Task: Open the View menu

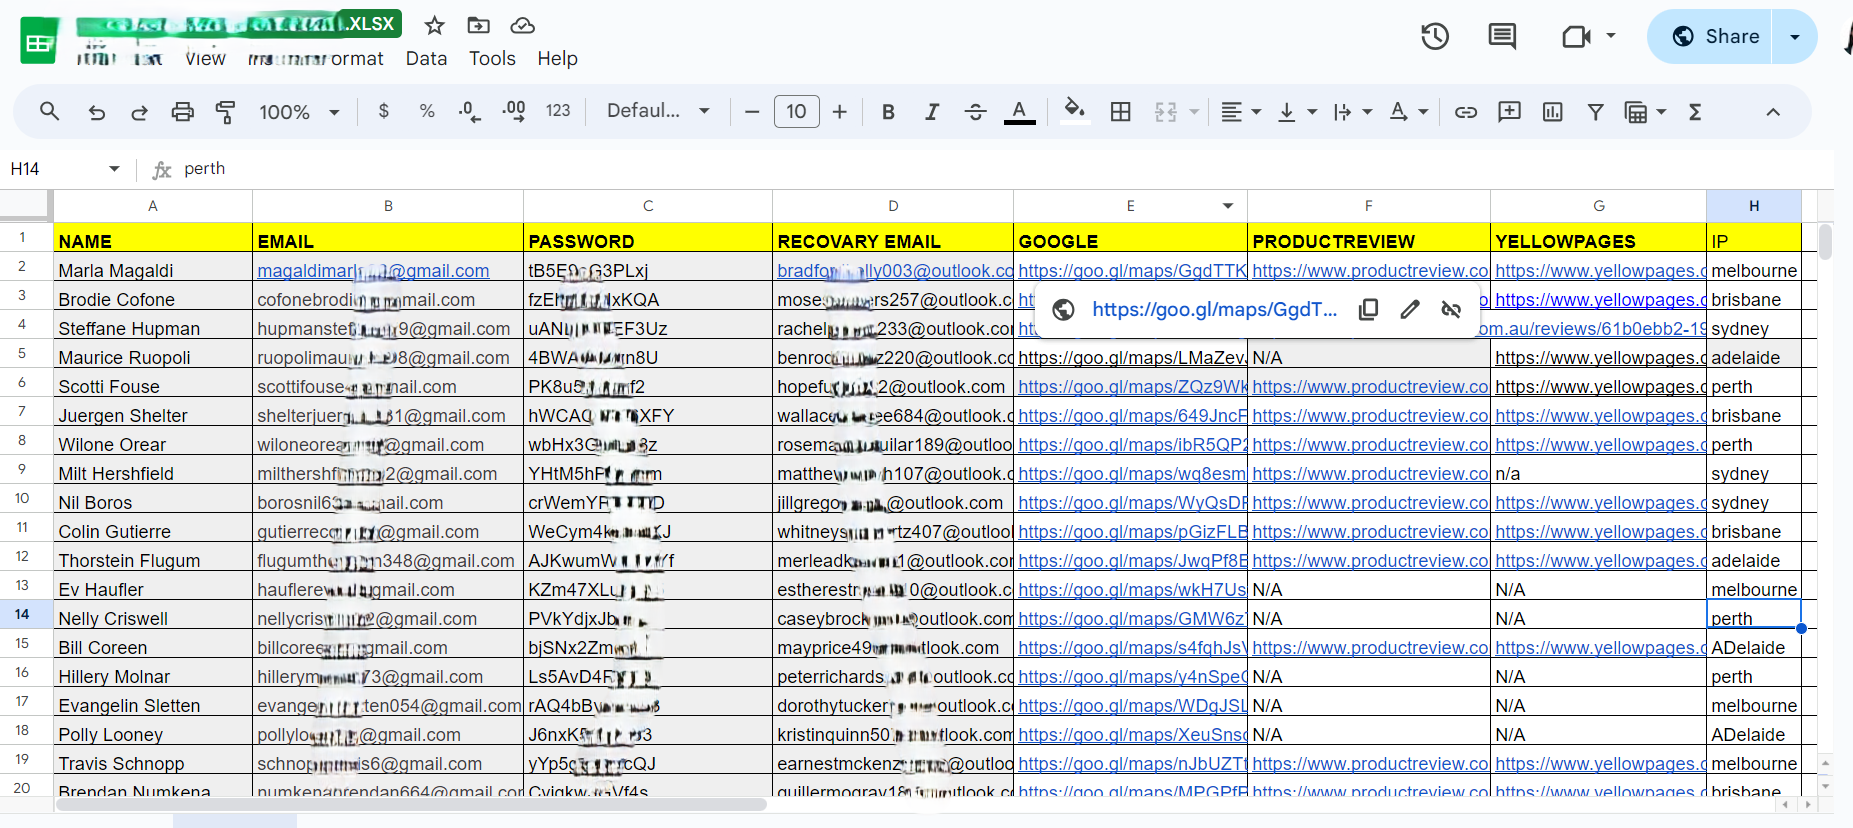Action: click(205, 59)
